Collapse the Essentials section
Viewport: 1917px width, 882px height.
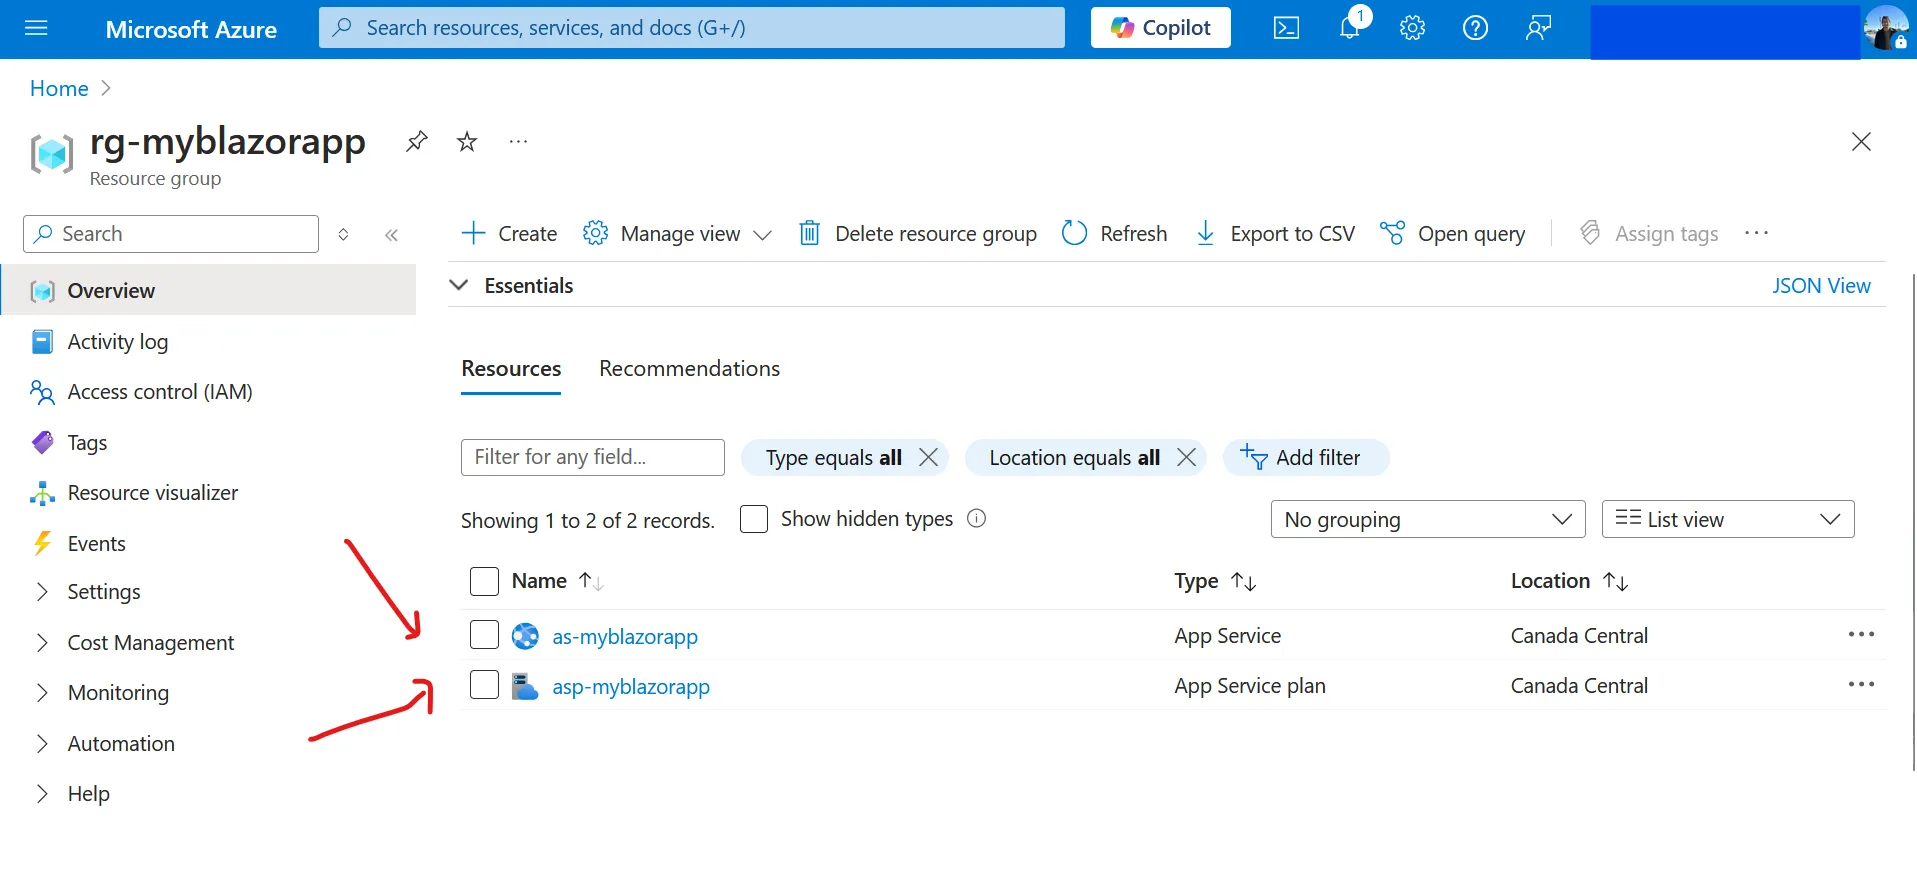coord(459,286)
